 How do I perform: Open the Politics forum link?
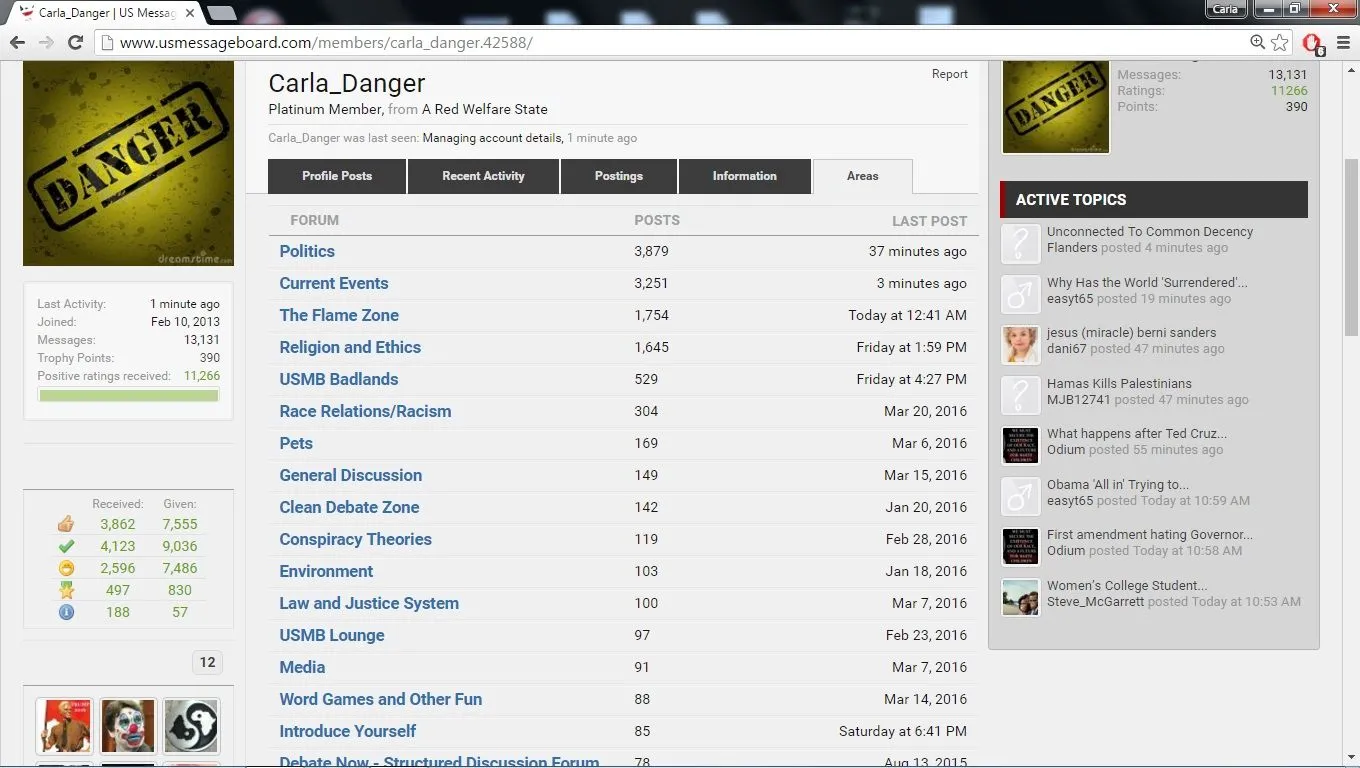(x=307, y=251)
